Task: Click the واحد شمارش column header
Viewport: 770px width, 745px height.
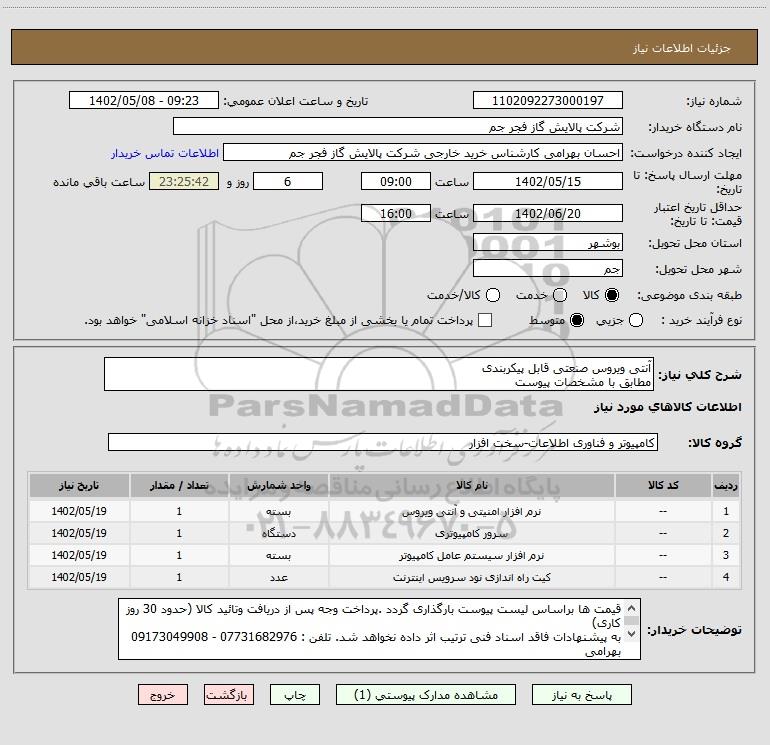Action: (x=278, y=485)
